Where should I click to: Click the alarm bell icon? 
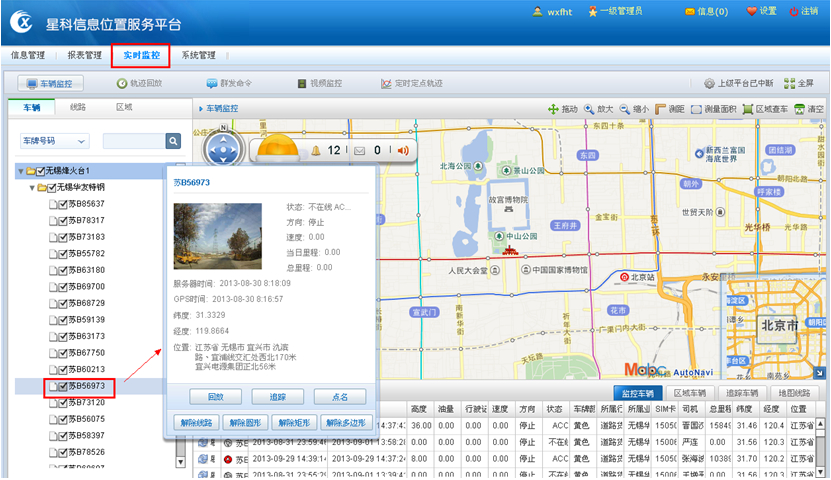pyautogui.click(x=318, y=151)
